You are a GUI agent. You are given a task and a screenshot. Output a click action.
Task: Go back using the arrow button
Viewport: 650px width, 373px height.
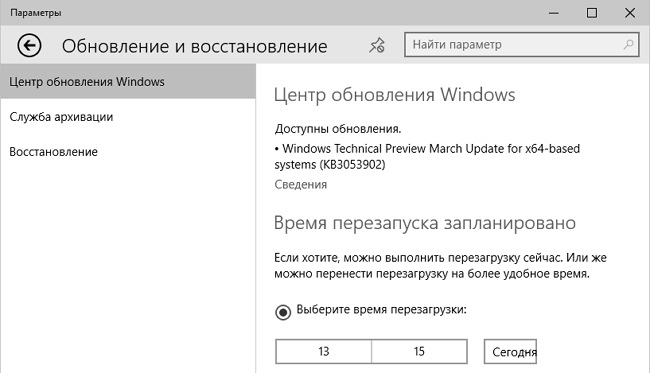point(29,45)
